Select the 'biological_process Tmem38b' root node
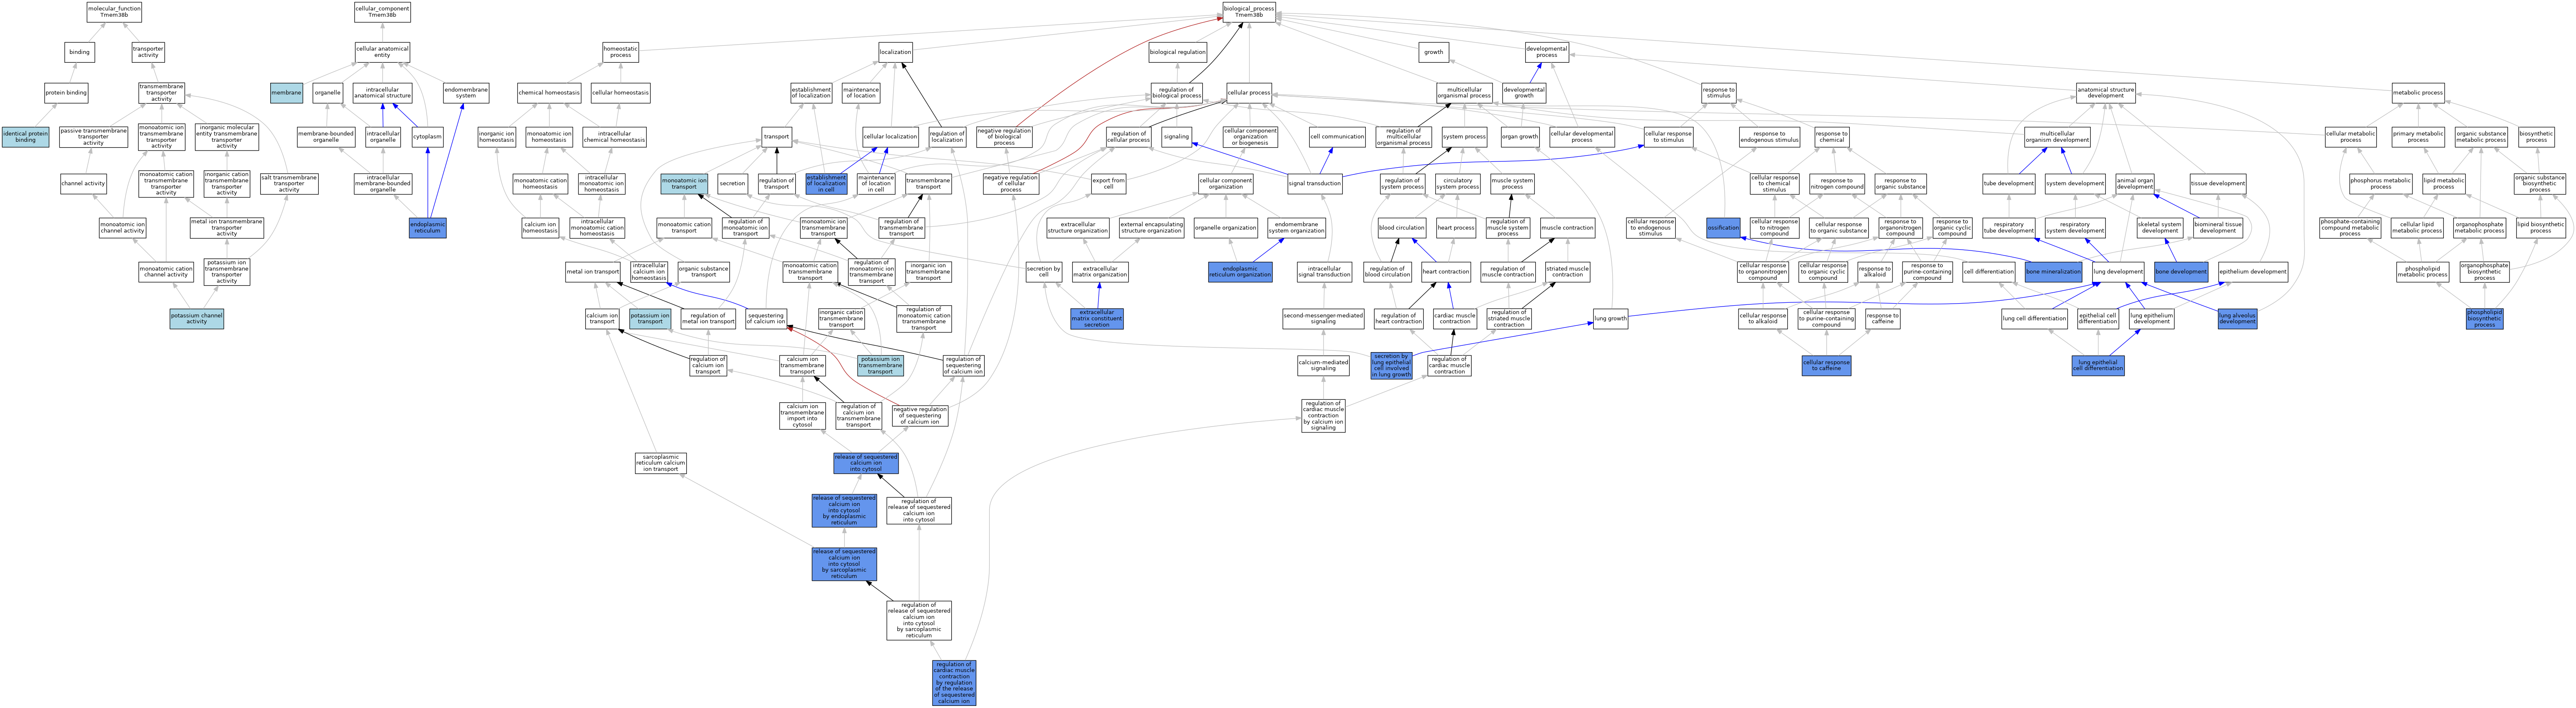 1249,12
